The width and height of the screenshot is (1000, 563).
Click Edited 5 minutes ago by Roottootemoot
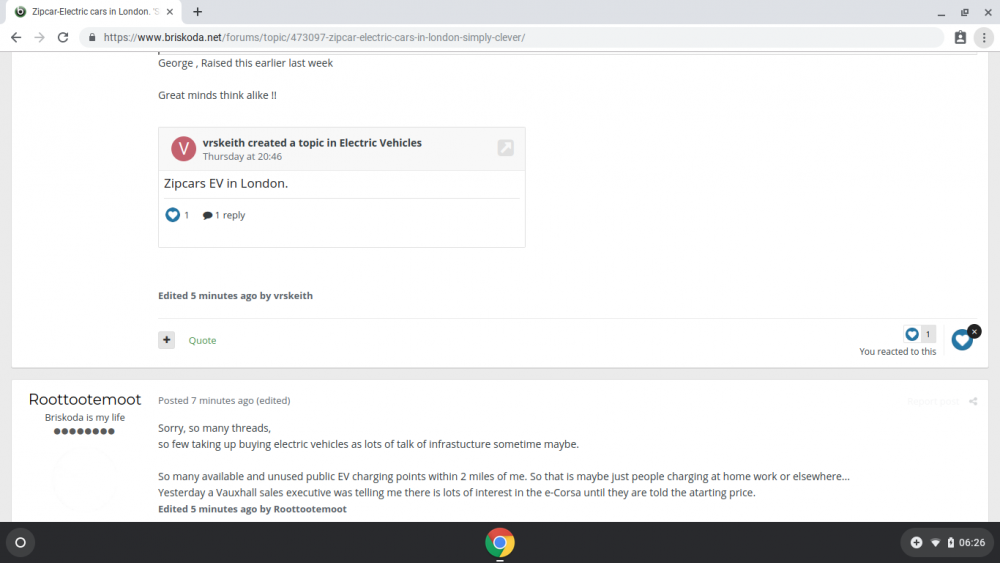(x=253, y=509)
